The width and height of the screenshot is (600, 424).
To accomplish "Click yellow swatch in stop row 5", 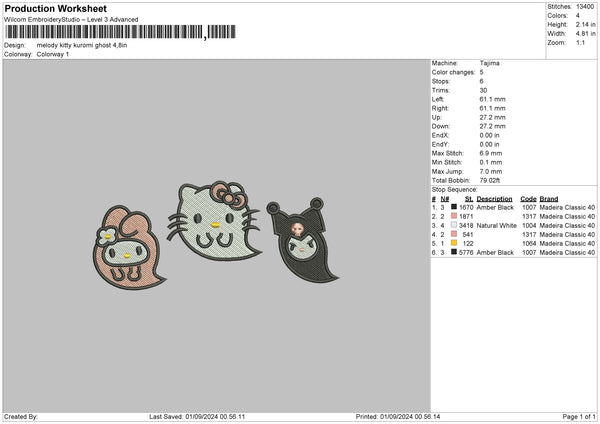I will (454, 243).
